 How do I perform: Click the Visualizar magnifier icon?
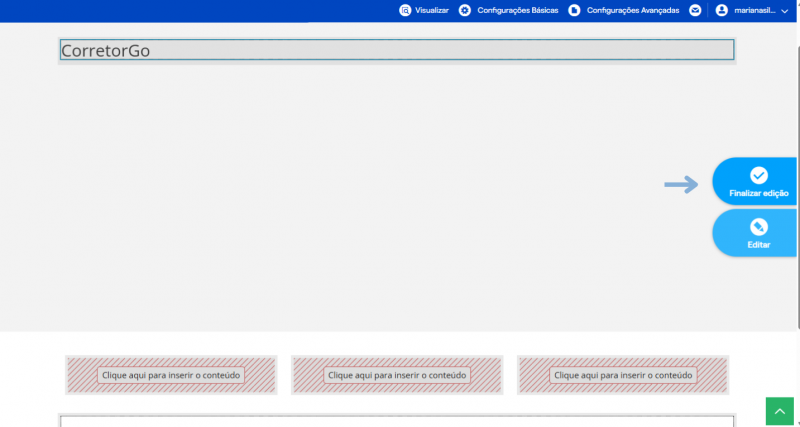tap(405, 10)
